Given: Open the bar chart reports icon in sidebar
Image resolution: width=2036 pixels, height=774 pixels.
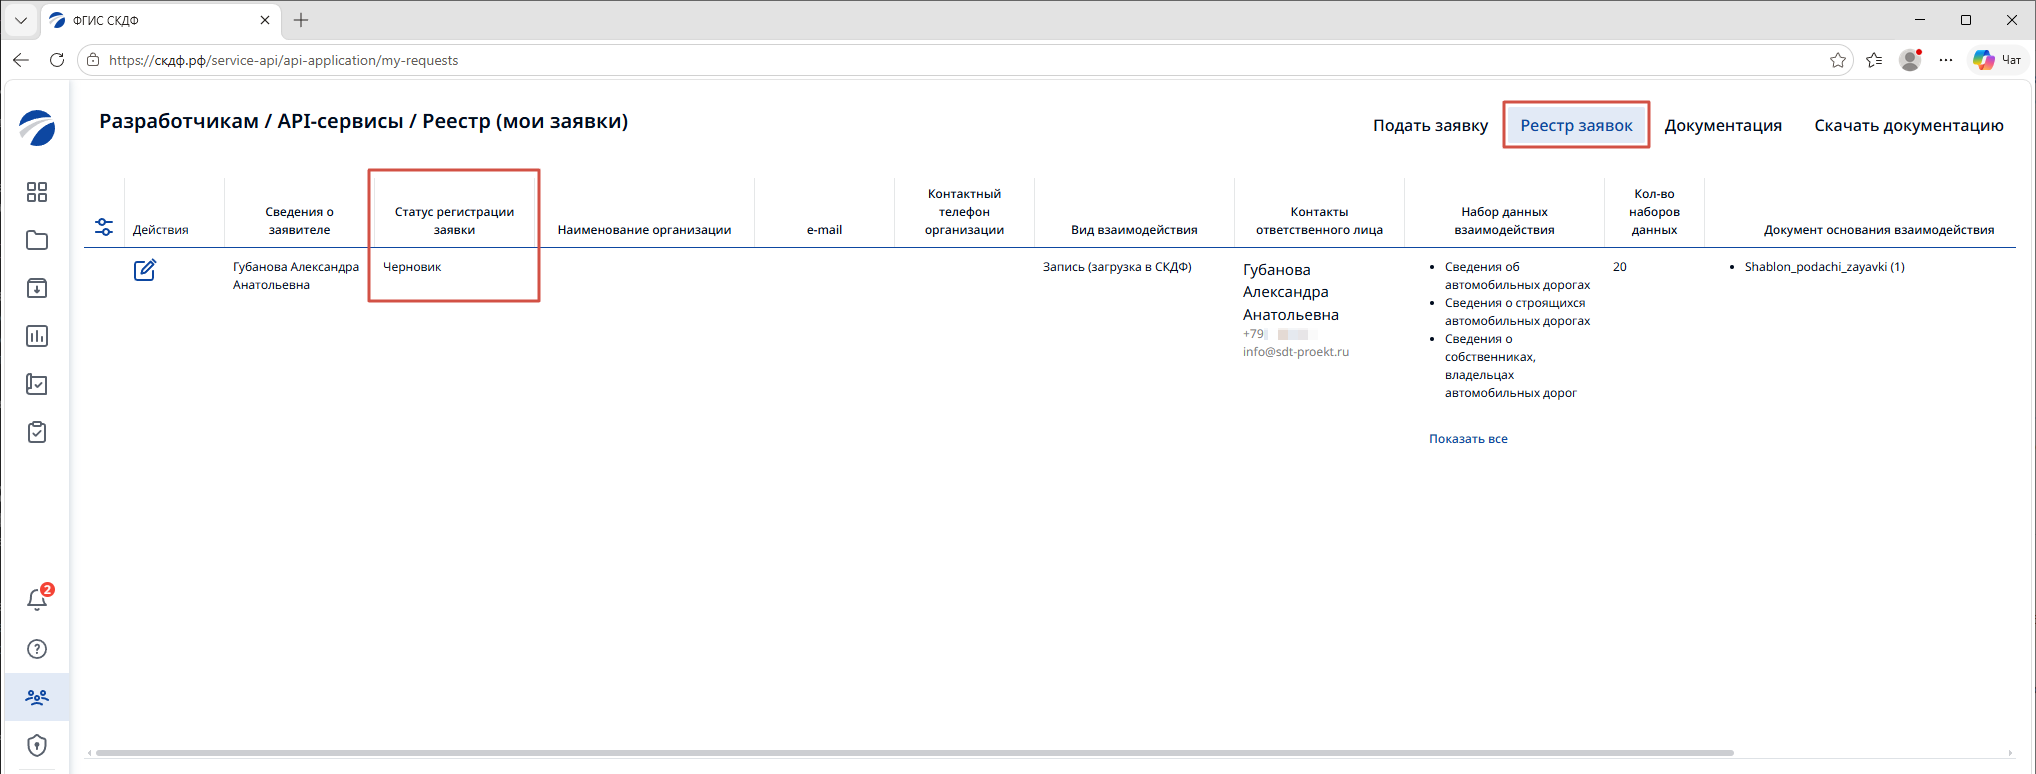Looking at the screenshot, I should 37,336.
